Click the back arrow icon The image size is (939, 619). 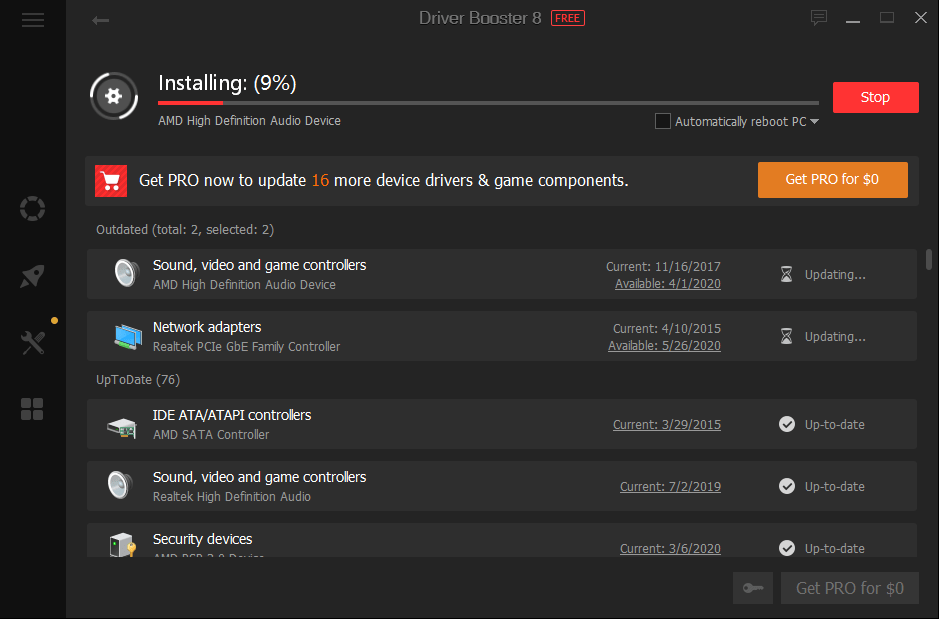pos(100,20)
